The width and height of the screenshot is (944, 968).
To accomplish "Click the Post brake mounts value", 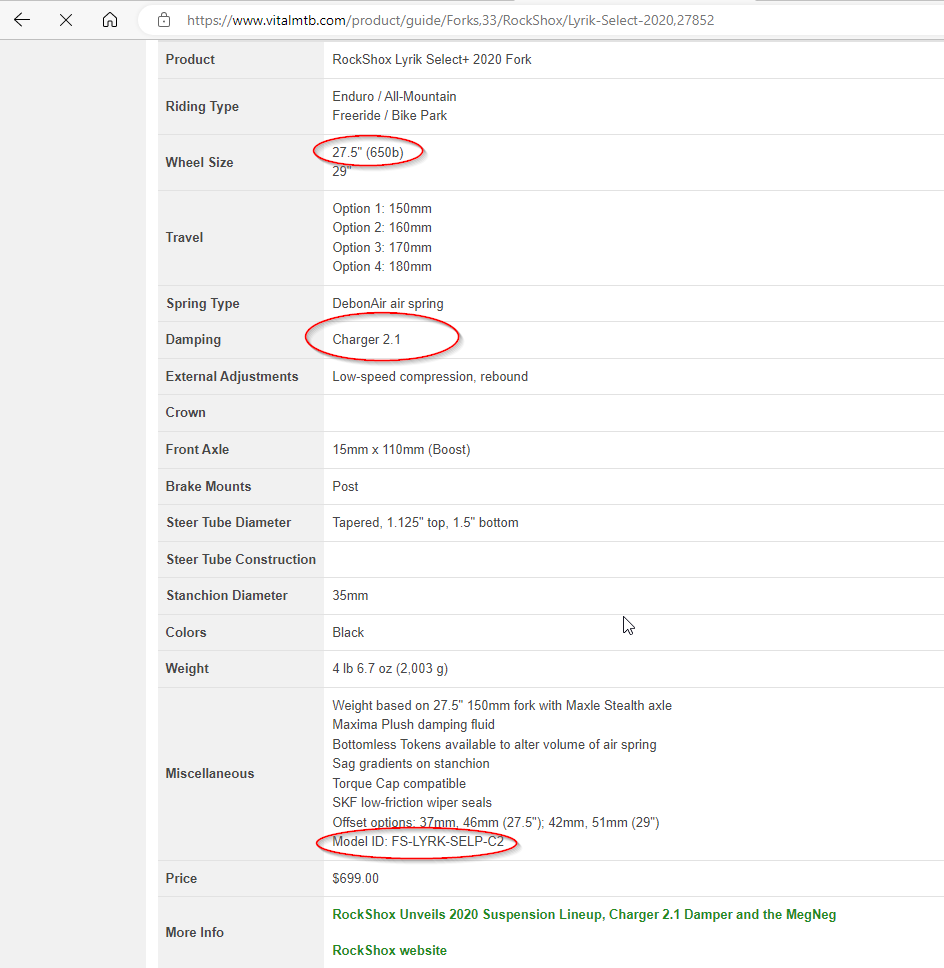I will (x=345, y=486).
